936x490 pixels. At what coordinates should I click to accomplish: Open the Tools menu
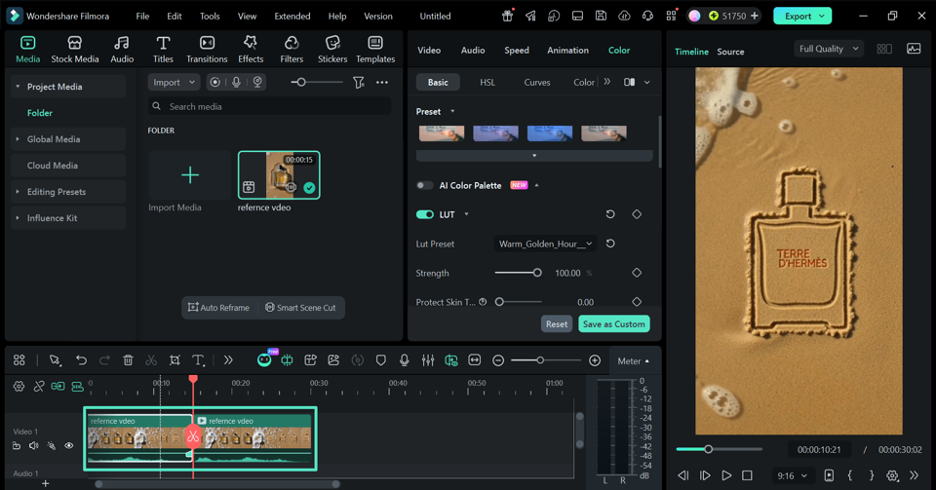(210, 16)
